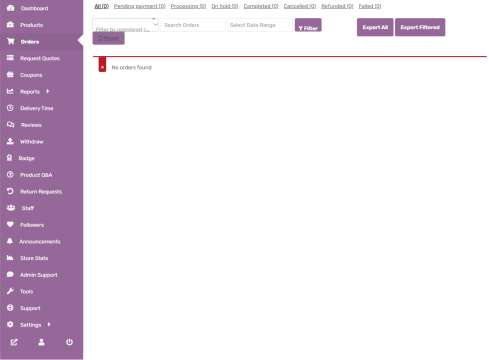The image size is (489, 360).
Task: Click the Products briefcase icon
Action: 10,25
